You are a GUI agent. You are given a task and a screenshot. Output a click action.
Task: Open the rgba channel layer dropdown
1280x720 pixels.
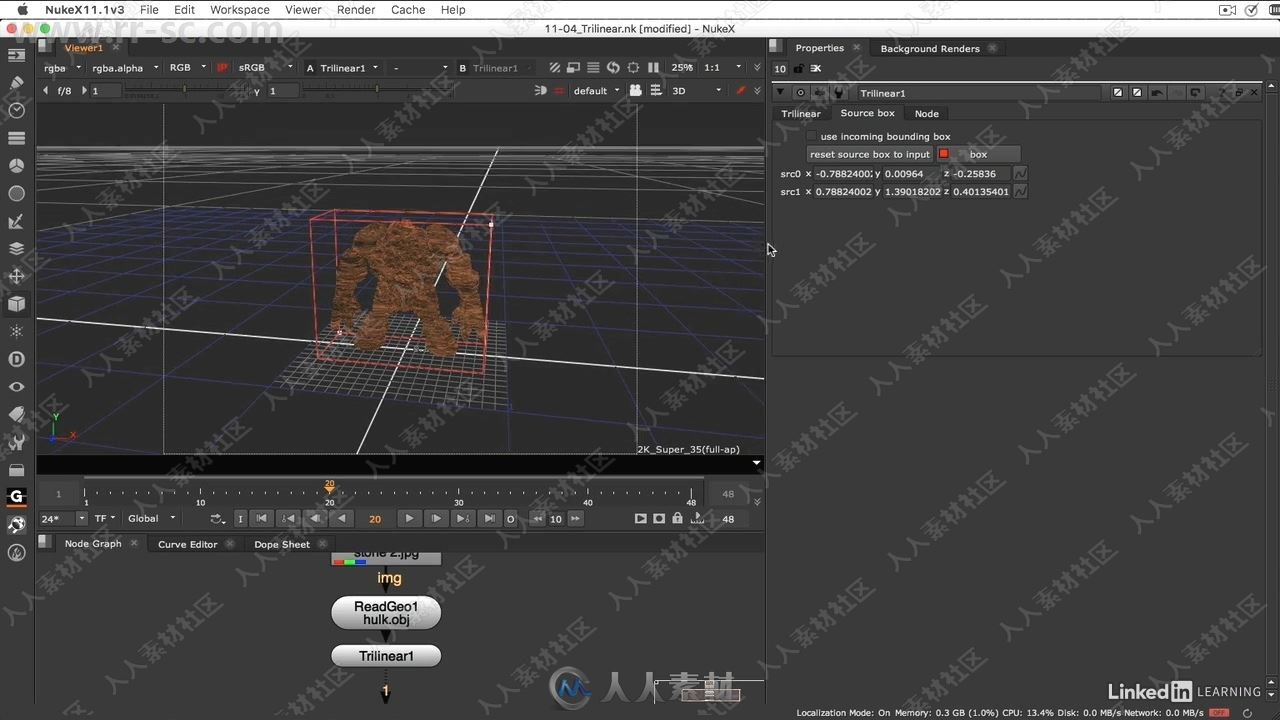pos(62,68)
